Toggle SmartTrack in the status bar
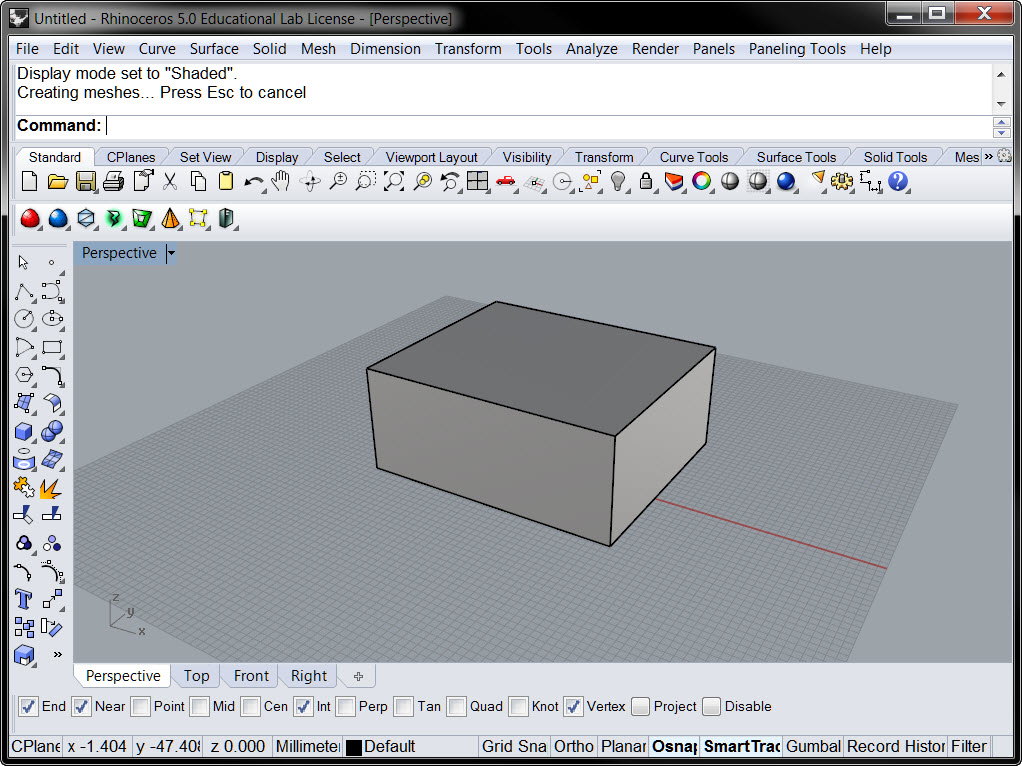This screenshot has width=1022, height=766. pos(742,746)
